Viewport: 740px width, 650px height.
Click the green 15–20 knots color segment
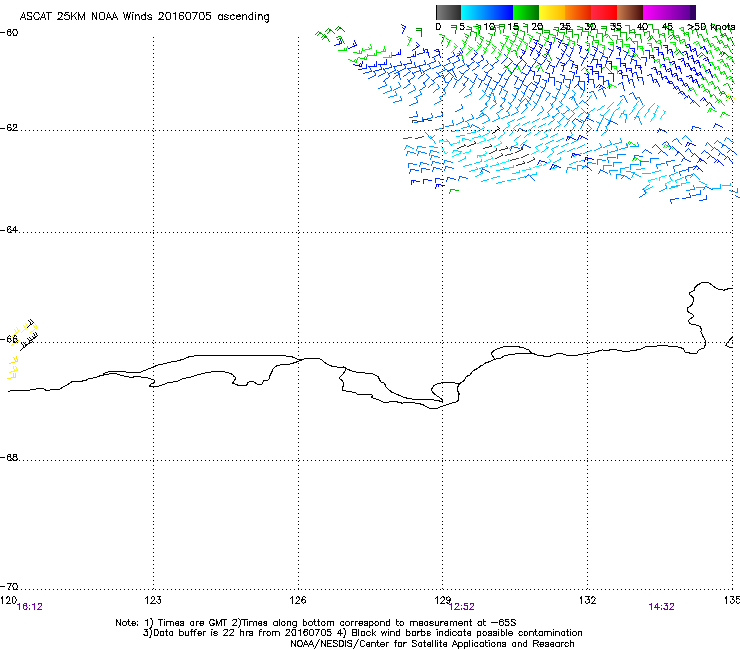526,12
